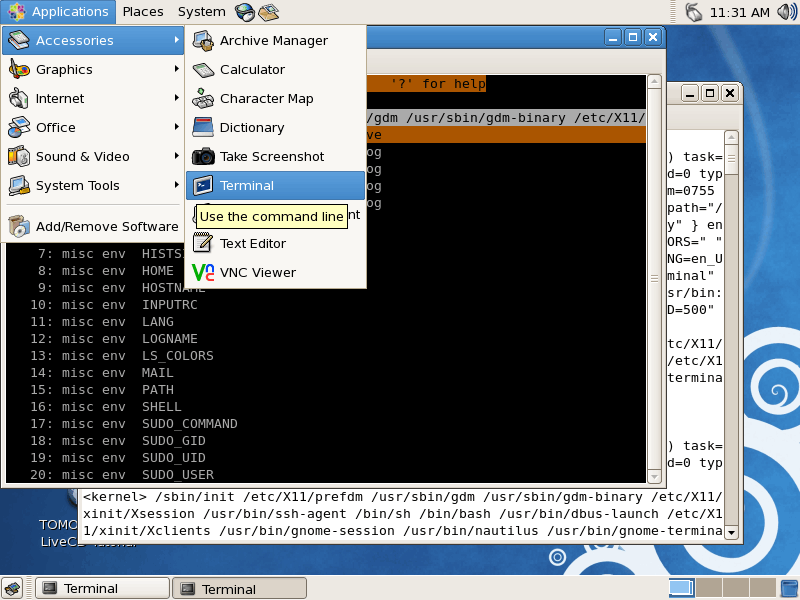The height and width of the screenshot is (600, 800).
Task: Click the Calculator icon
Action: pyautogui.click(x=203, y=69)
